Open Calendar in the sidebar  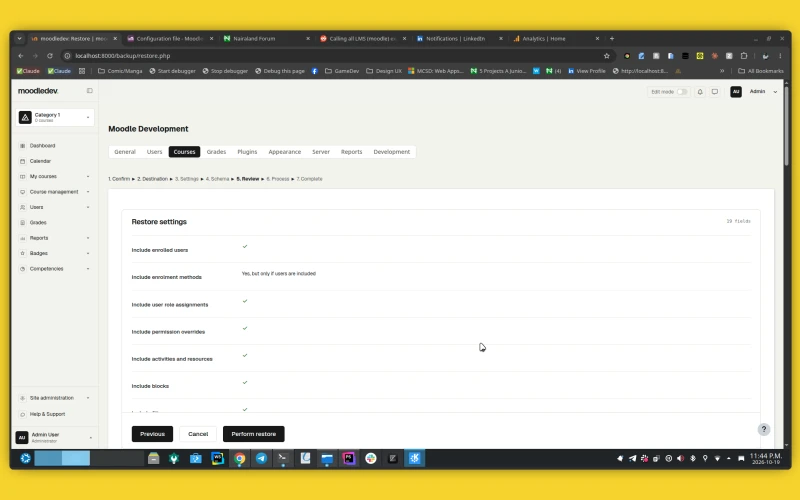click(x=40, y=161)
